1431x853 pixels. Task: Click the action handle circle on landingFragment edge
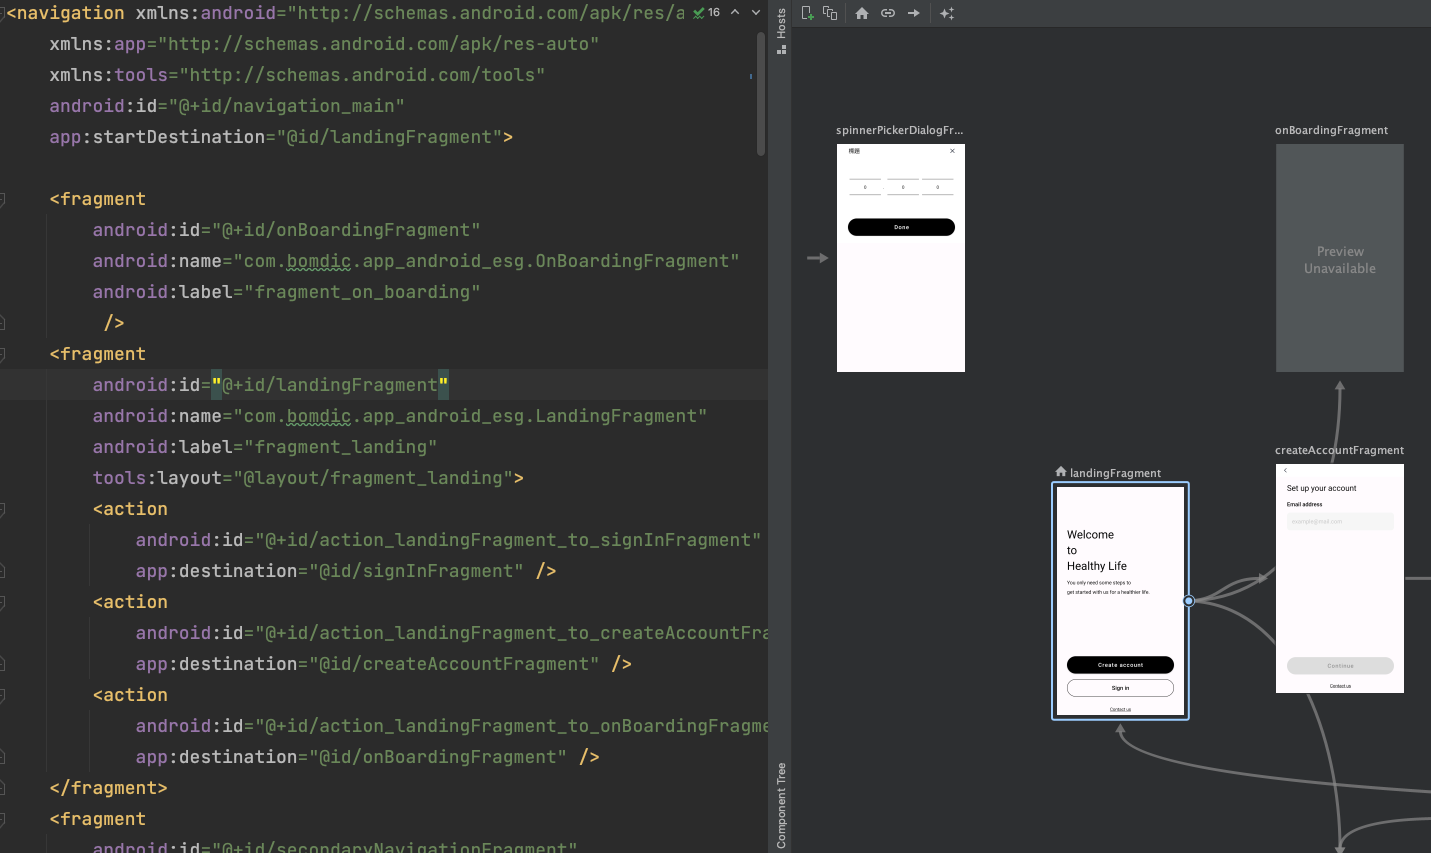1189,601
